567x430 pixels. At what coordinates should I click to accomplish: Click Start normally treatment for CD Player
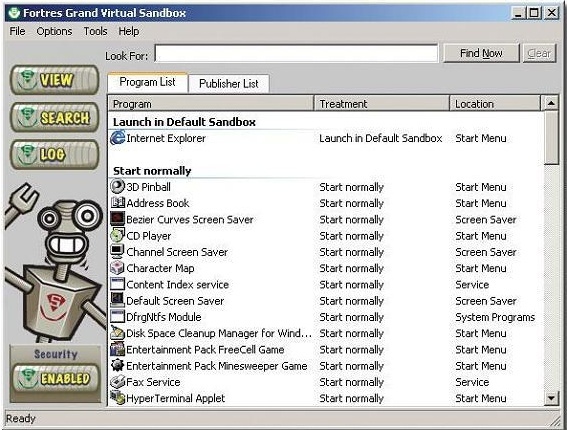(x=351, y=236)
